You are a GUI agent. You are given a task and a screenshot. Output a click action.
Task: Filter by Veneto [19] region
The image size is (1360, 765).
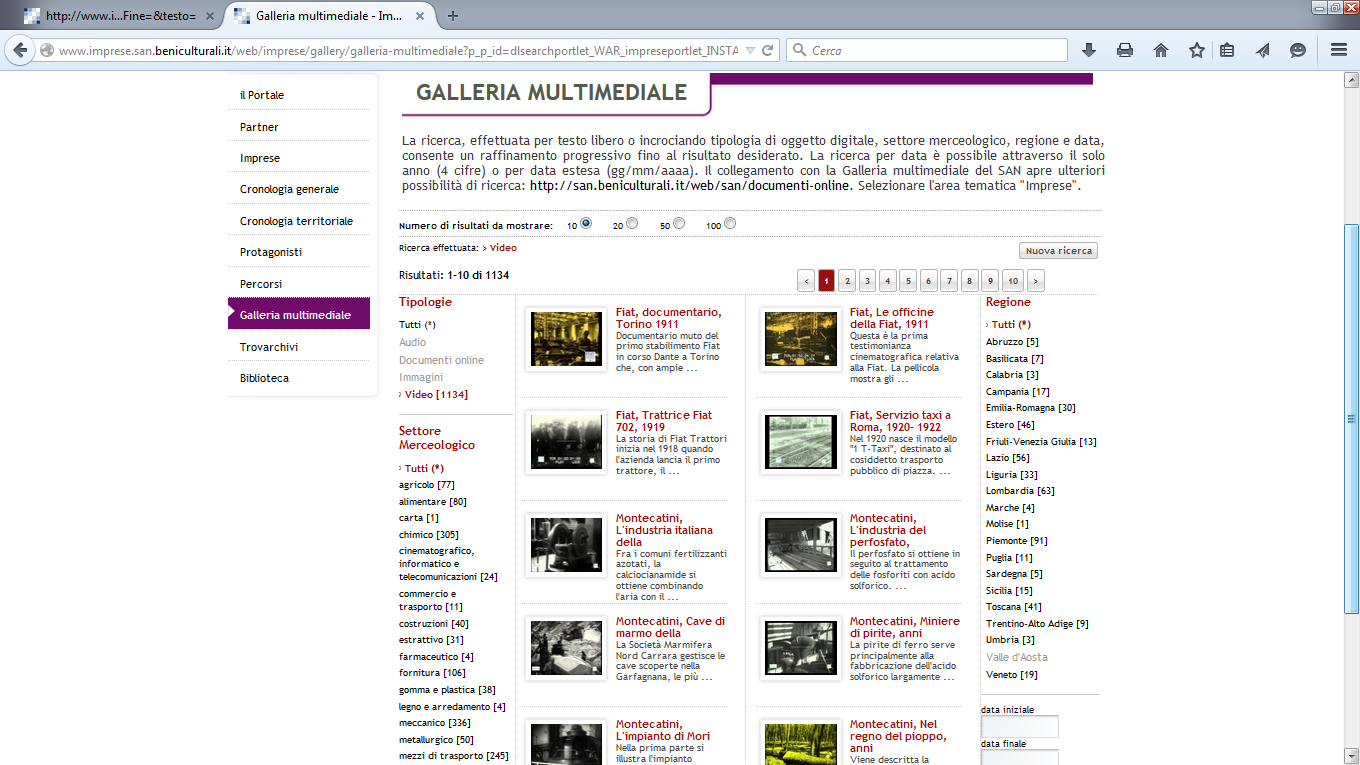click(1012, 674)
